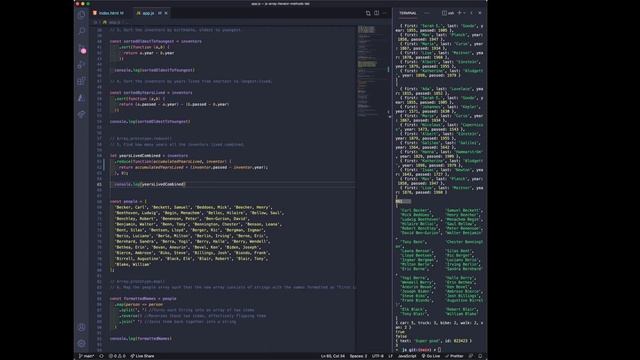Screen dimensions: 640x360
Task: Switch to the index.html editor tab
Action: tap(109, 13)
